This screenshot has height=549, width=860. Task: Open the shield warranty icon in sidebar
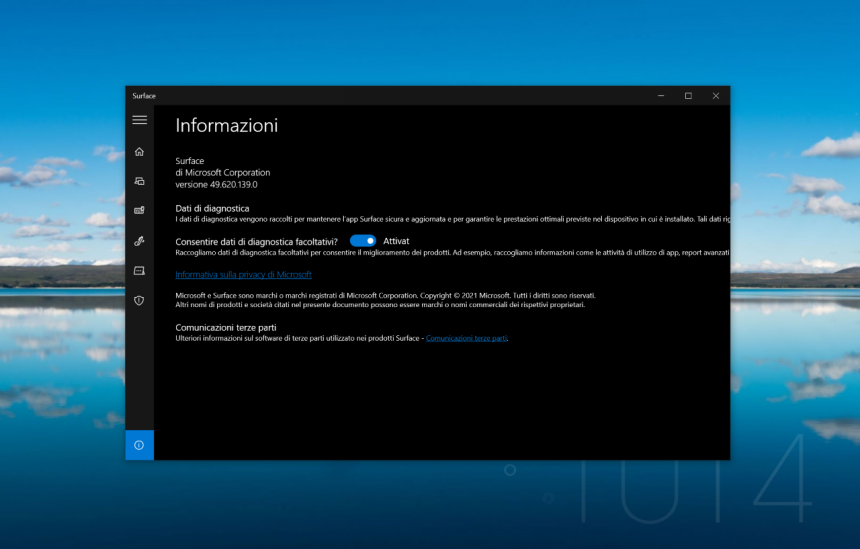(139, 300)
